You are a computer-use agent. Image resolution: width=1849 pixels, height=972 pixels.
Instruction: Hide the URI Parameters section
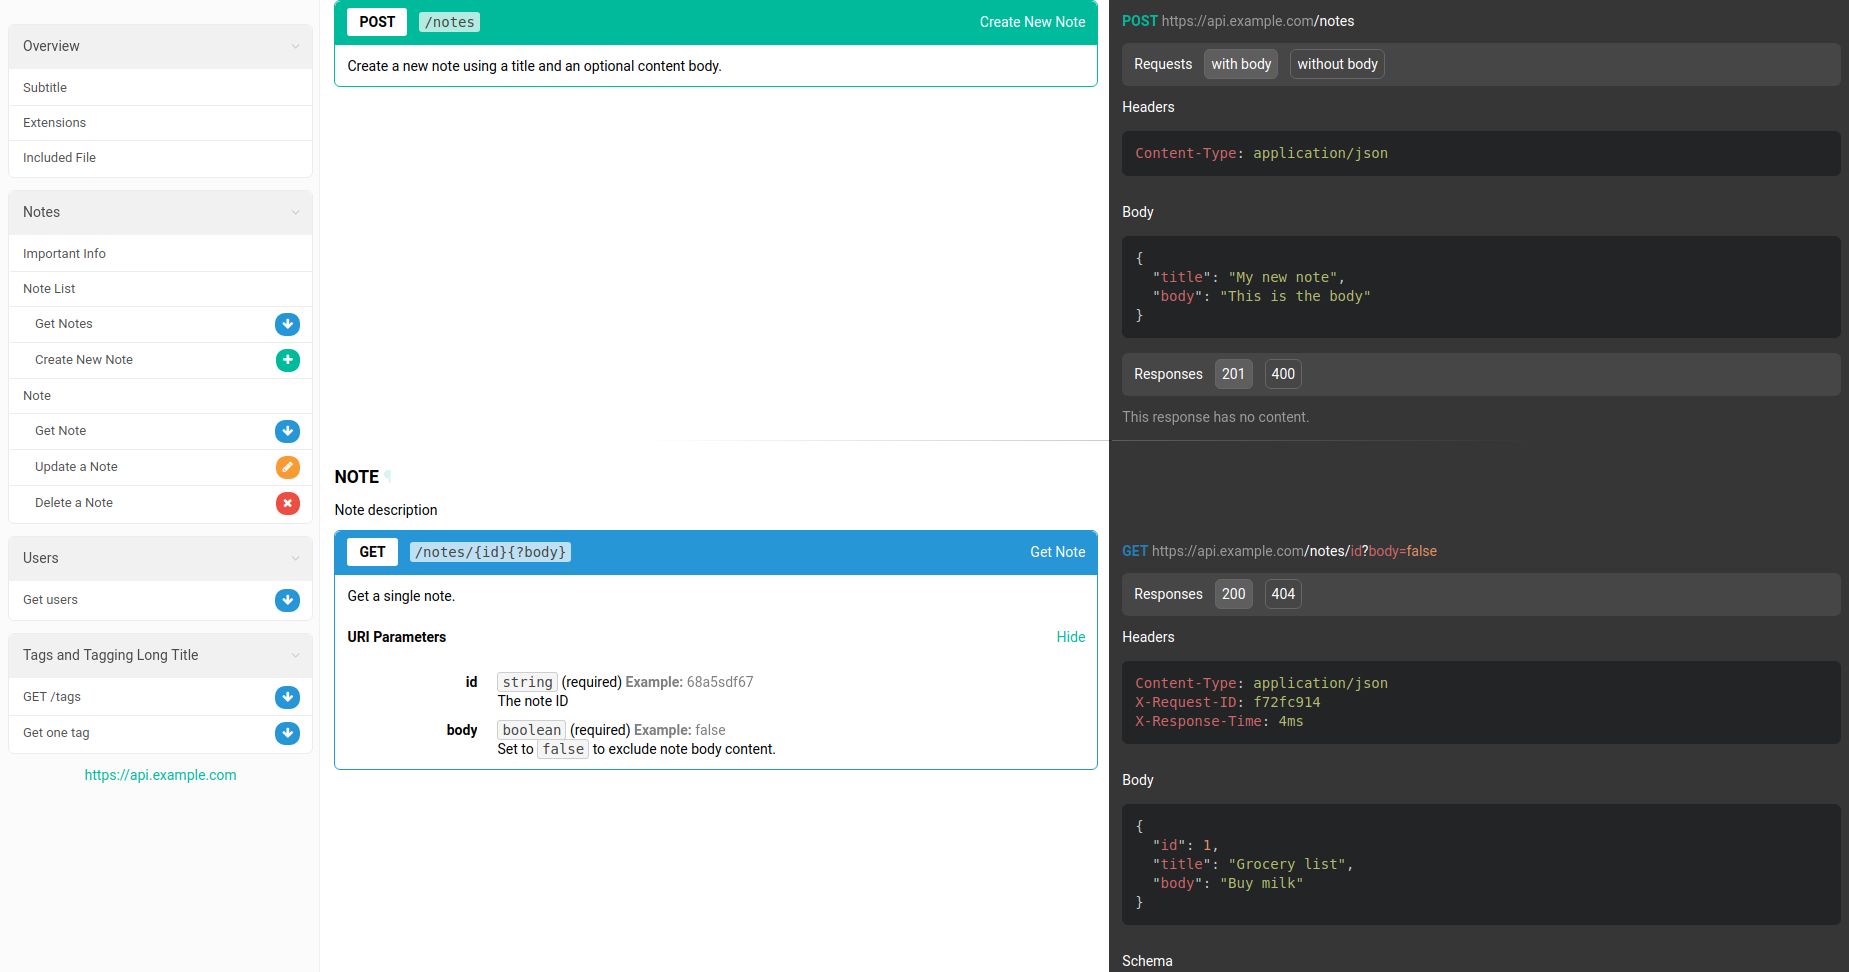click(x=1070, y=637)
